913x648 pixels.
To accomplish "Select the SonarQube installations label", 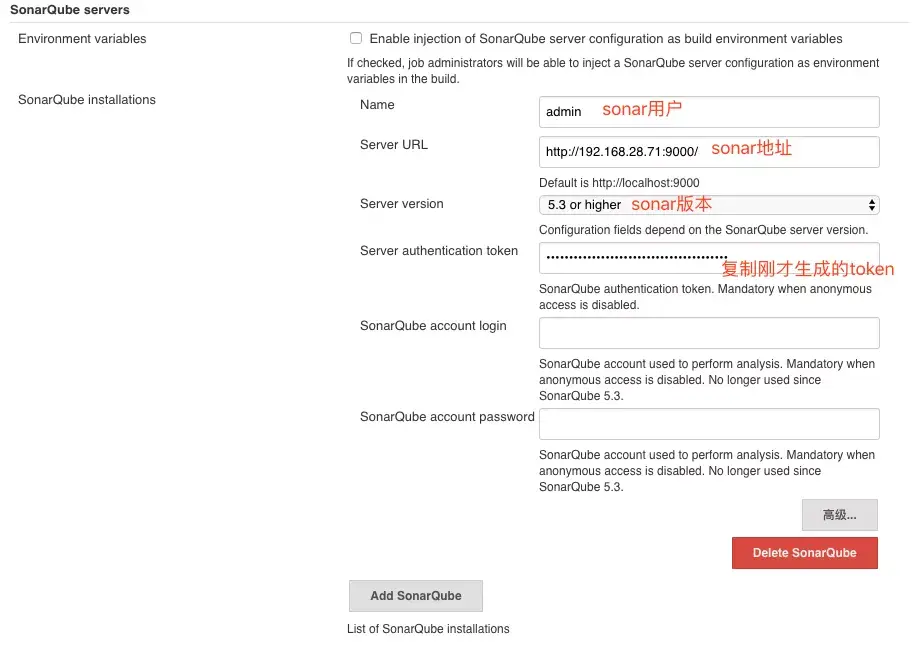I will [87, 100].
